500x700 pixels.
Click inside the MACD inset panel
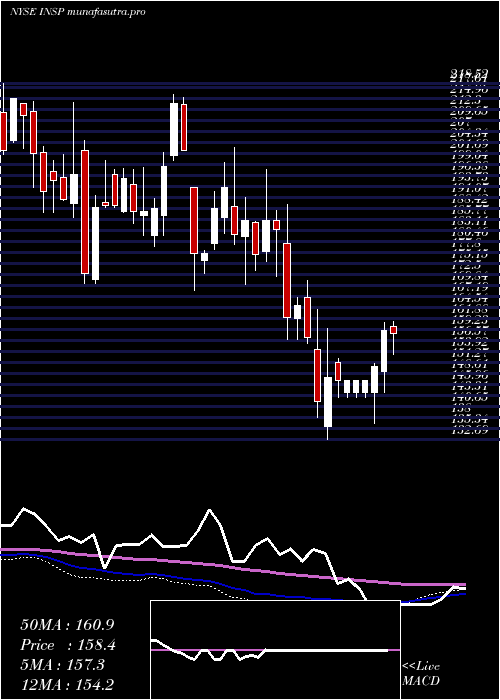[x=275, y=650]
